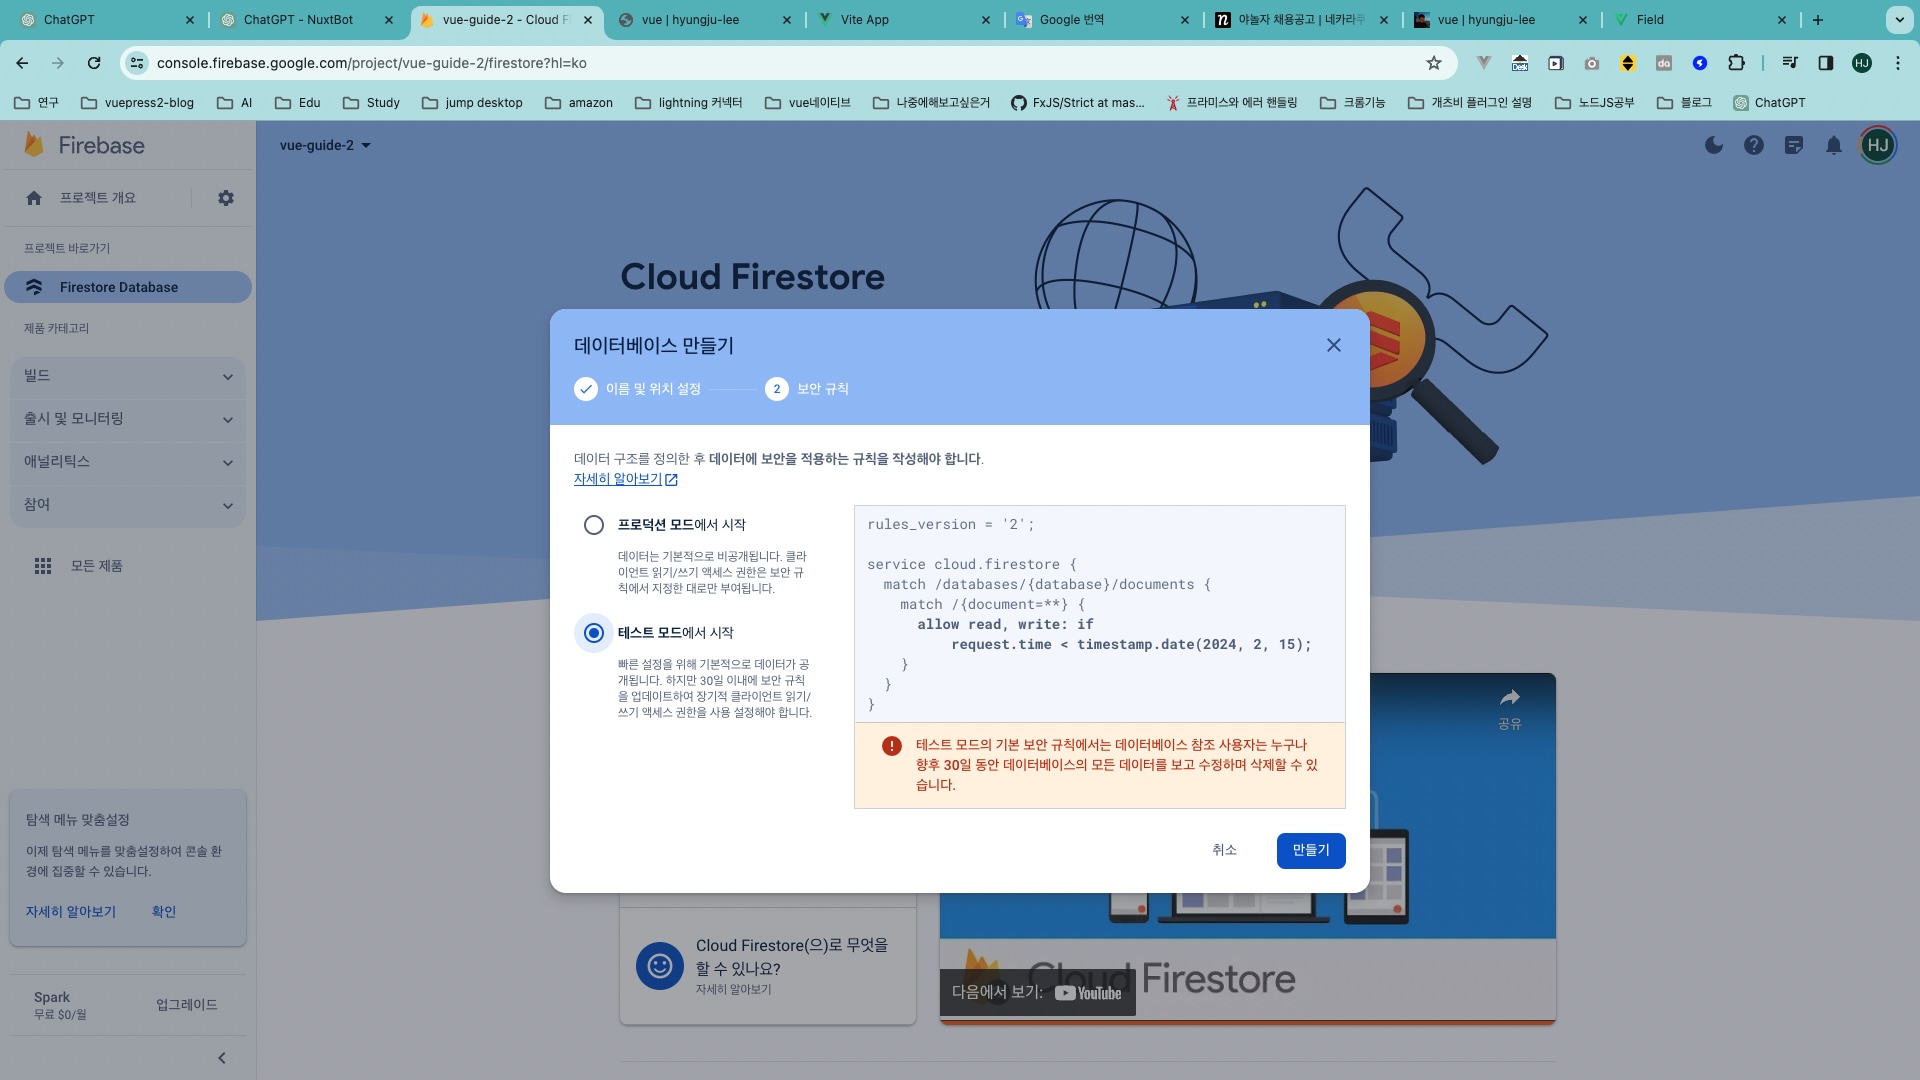
Task: Click the Vue devtools extension icon
Action: 1483,63
